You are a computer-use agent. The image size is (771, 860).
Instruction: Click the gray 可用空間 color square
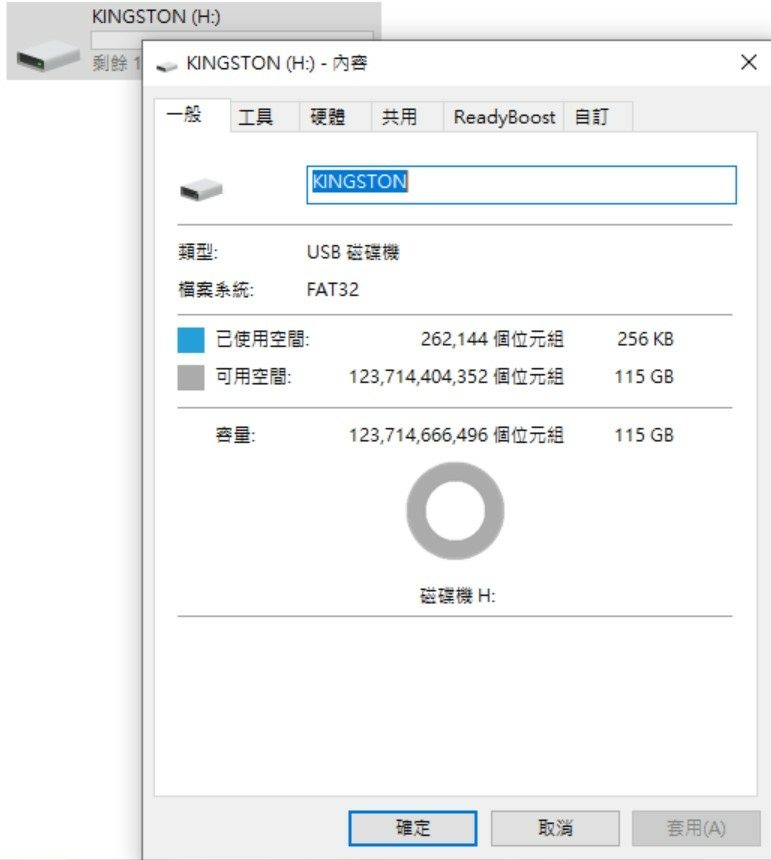coord(191,377)
